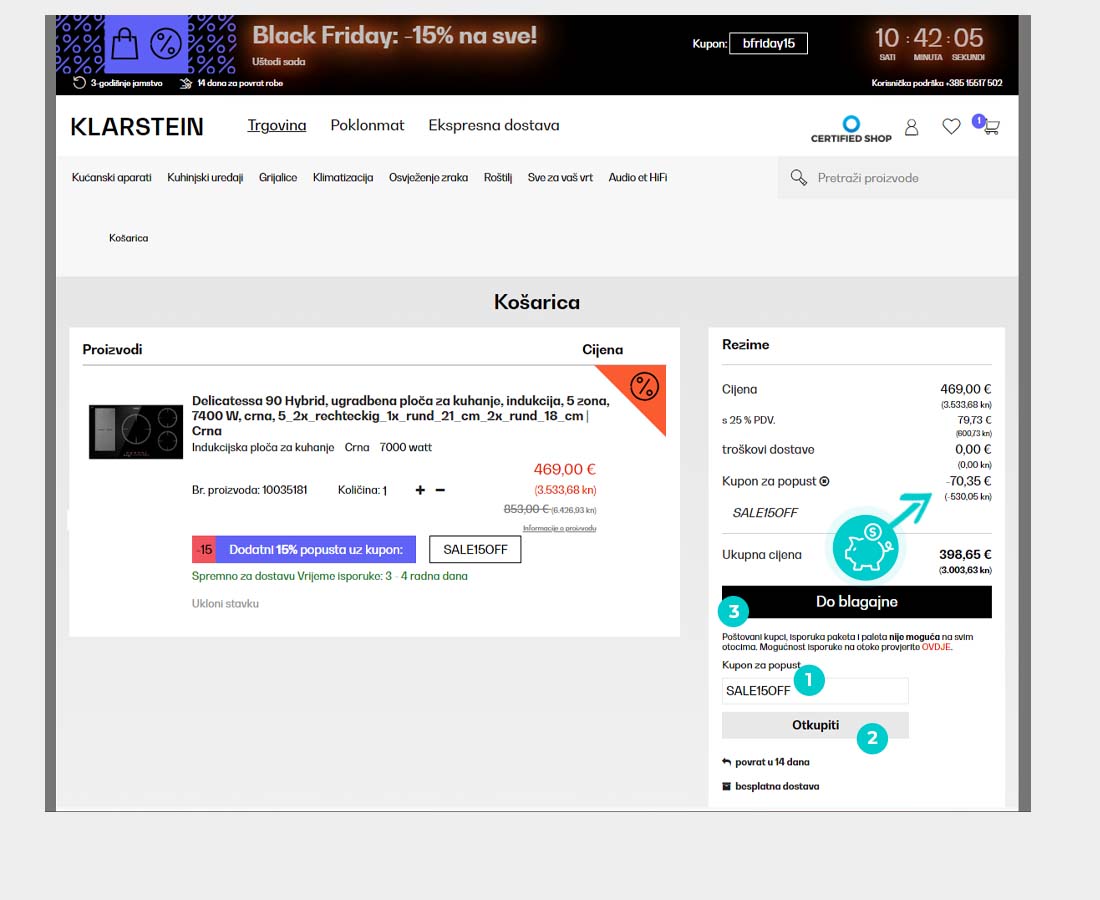The width and height of the screenshot is (1100, 900).
Task: Click the bfriday15 coupon code box
Action: pos(768,43)
